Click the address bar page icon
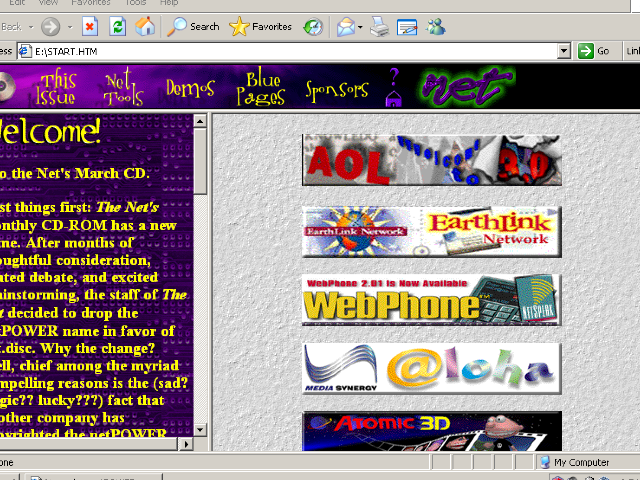640x480 pixels. 25,51
